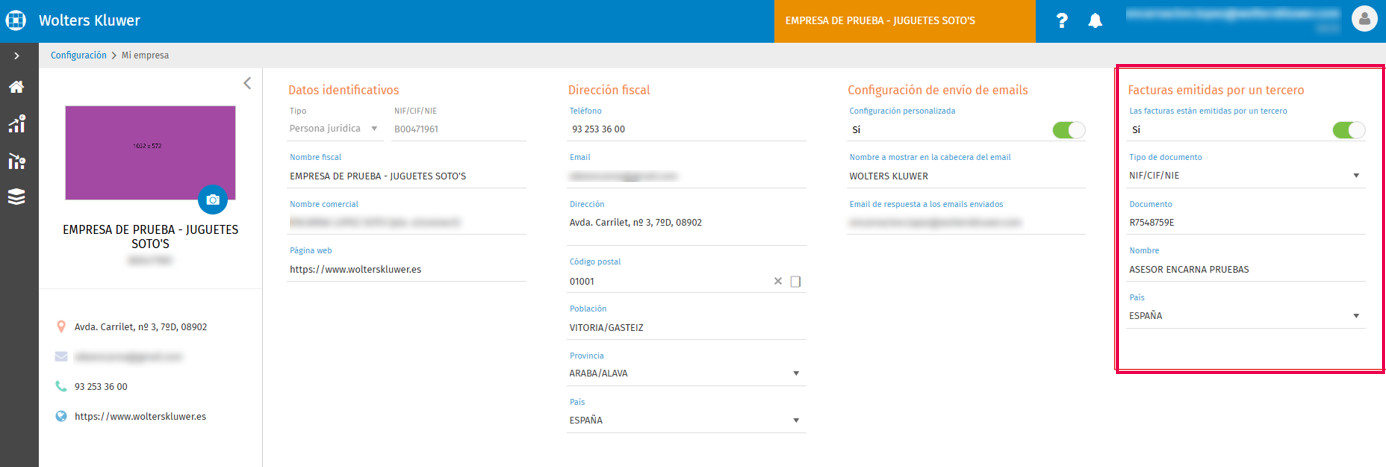1386x467 pixels.
Task: Open the bar chart icon in sidebar
Action: [x=16, y=124]
